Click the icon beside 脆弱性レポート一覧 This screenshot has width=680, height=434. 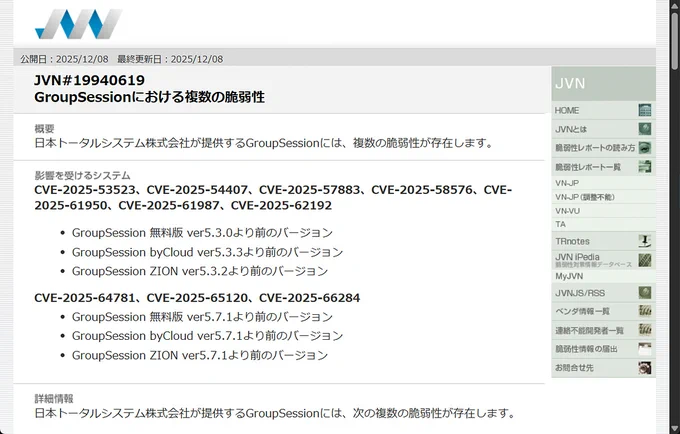click(x=645, y=166)
